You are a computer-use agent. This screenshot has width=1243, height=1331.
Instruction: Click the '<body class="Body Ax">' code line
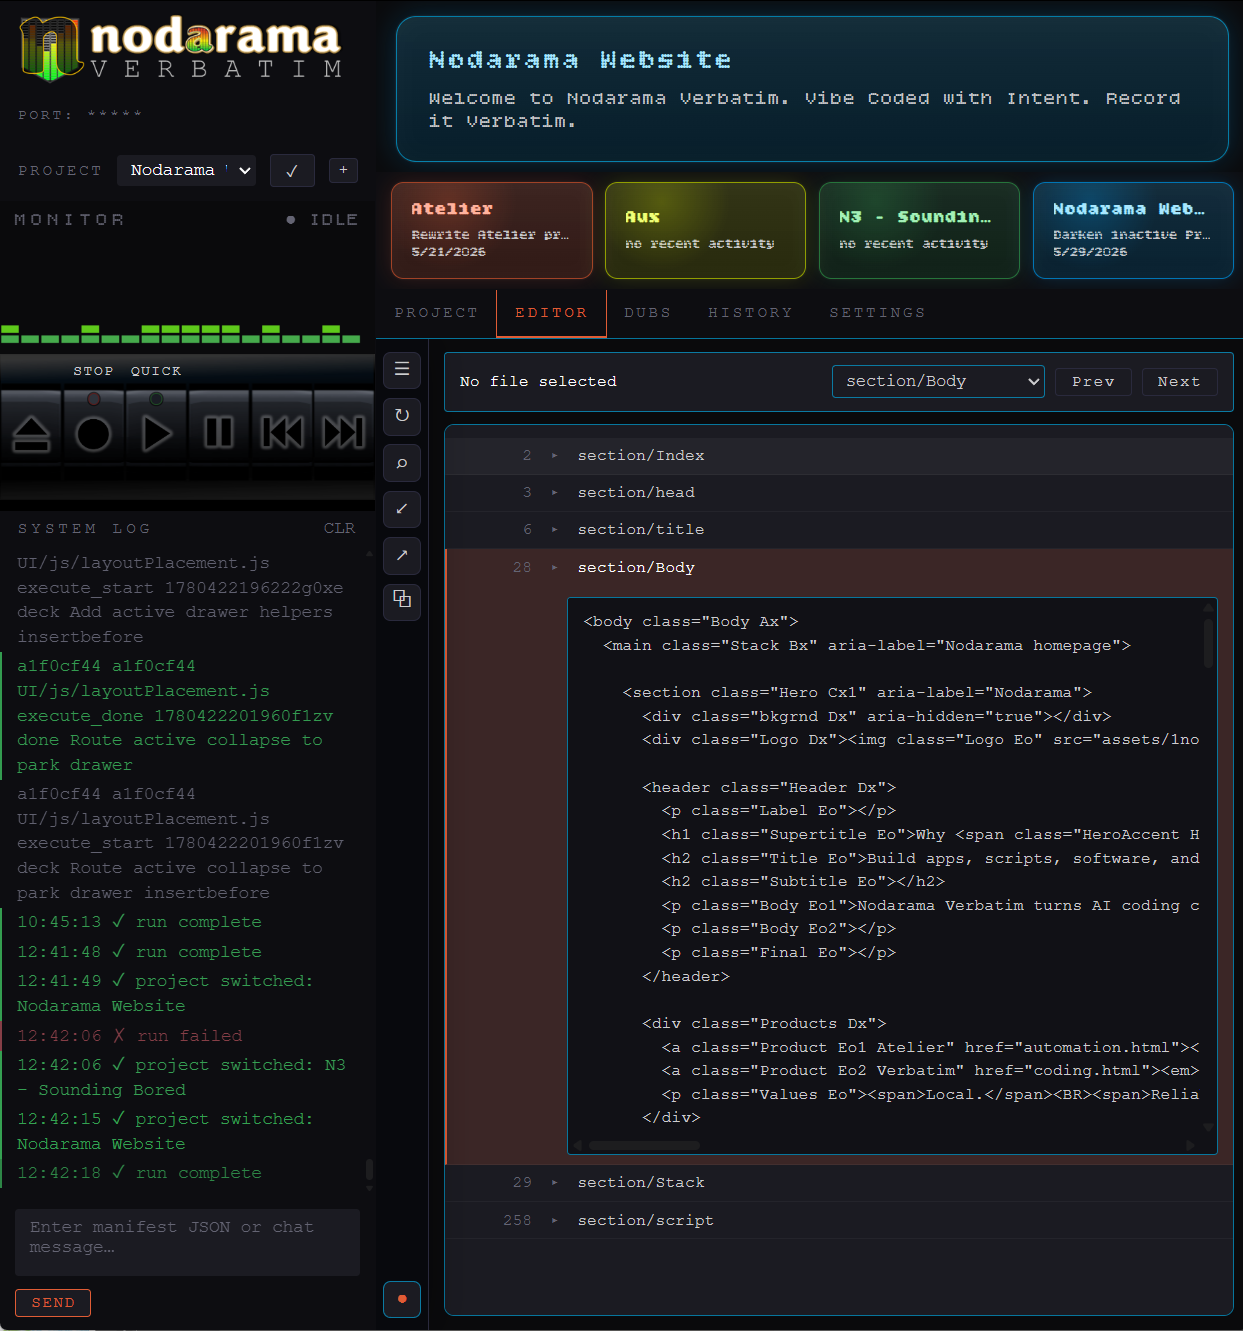[691, 622]
